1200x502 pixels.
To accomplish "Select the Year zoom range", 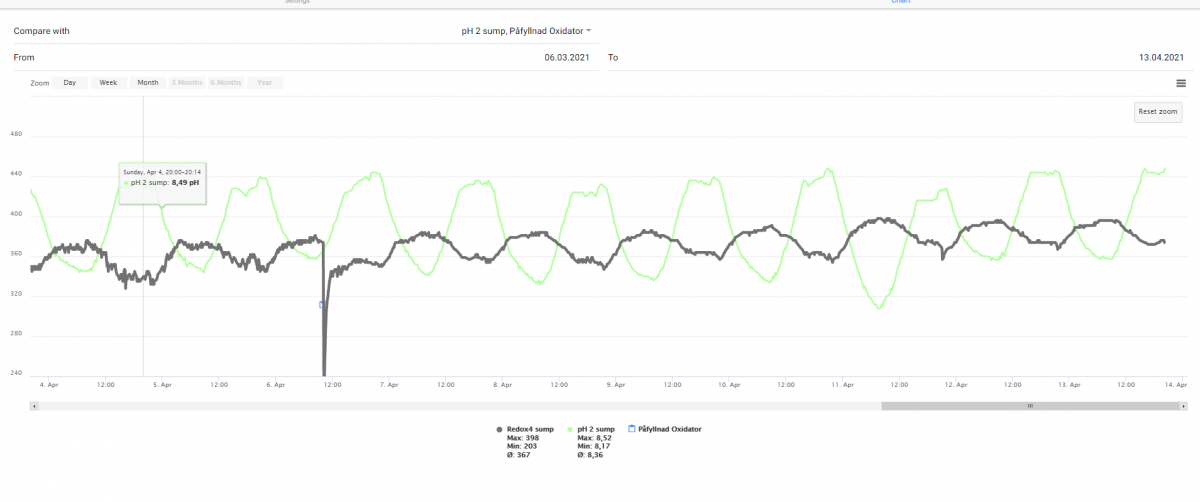I will pyautogui.click(x=264, y=83).
